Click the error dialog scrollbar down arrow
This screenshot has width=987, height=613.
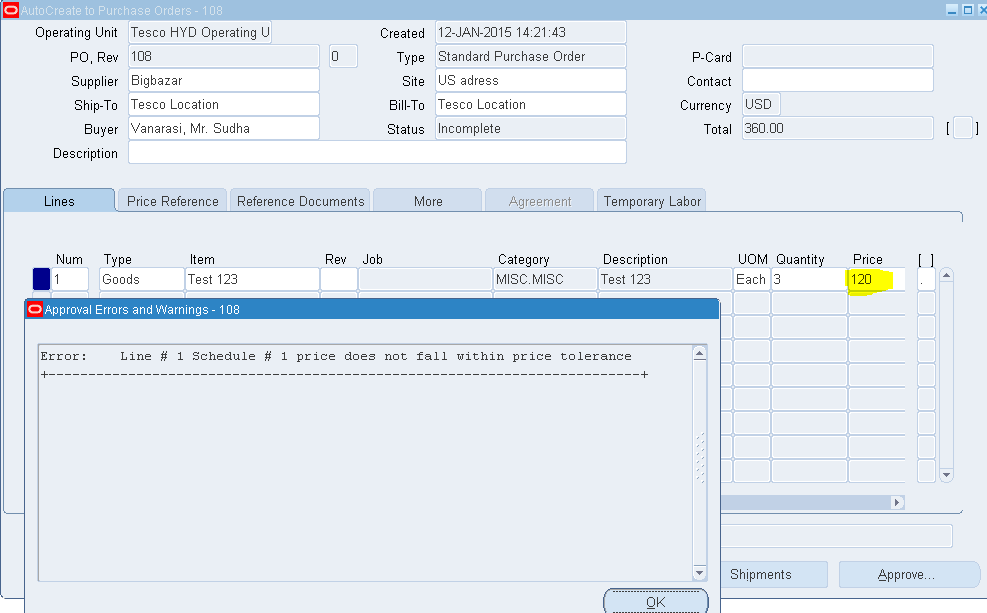[x=699, y=572]
